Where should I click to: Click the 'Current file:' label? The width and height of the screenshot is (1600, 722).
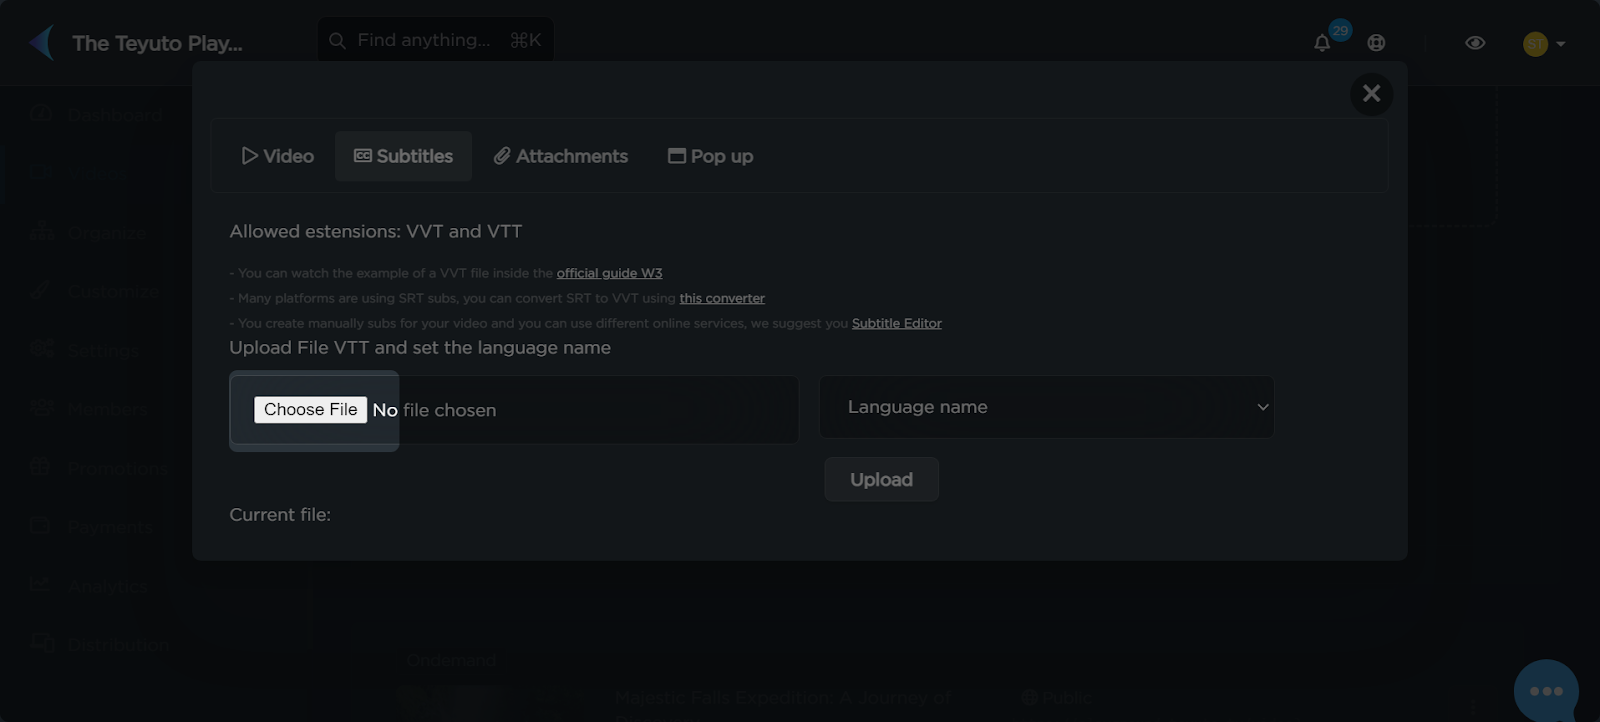click(x=280, y=514)
